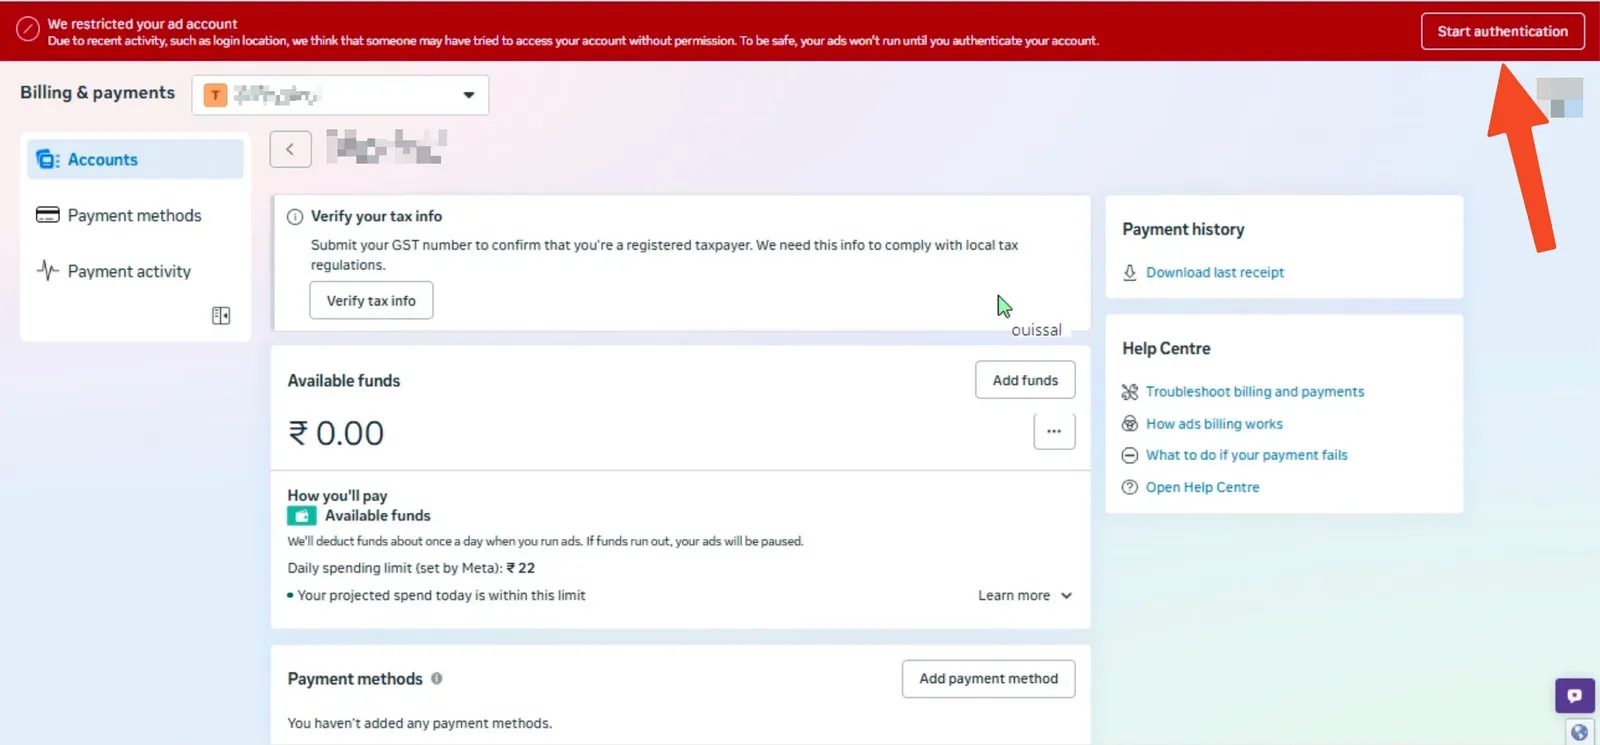Go back using the left chevron button
The height and width of the screenshot is (745, 1600).
pyautogui.click(x=290, y=149)
